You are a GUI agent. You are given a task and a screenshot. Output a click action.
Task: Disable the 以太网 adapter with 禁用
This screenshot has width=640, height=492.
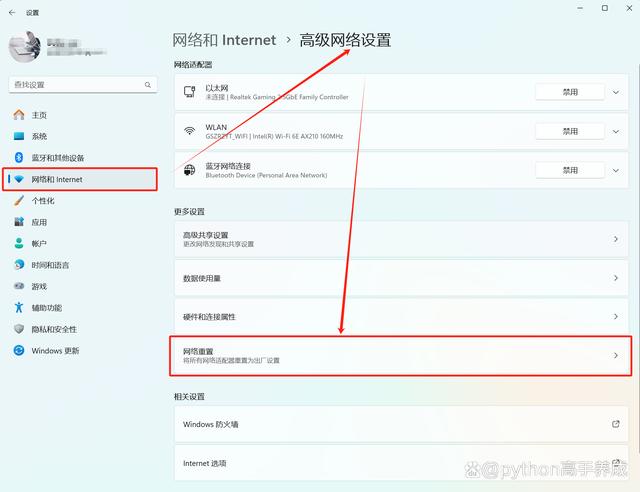[x=570, y=92]
